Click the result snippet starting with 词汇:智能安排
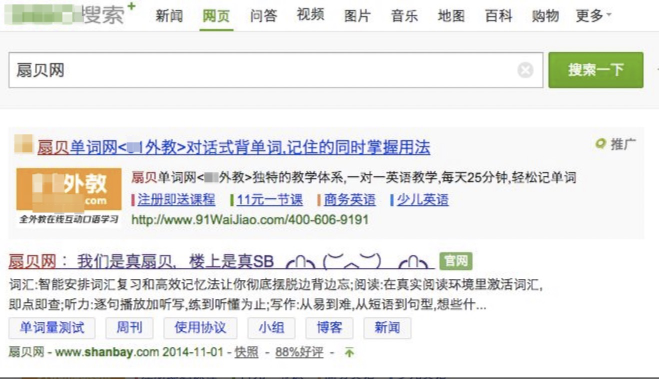The height and width of the screenshot is (379, 659). [275, 295]
